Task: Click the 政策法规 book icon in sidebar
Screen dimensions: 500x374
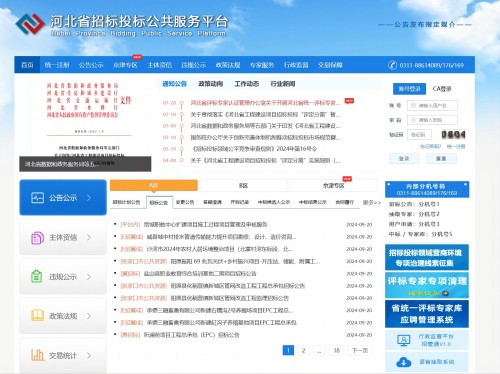Action: coord(37,315)
